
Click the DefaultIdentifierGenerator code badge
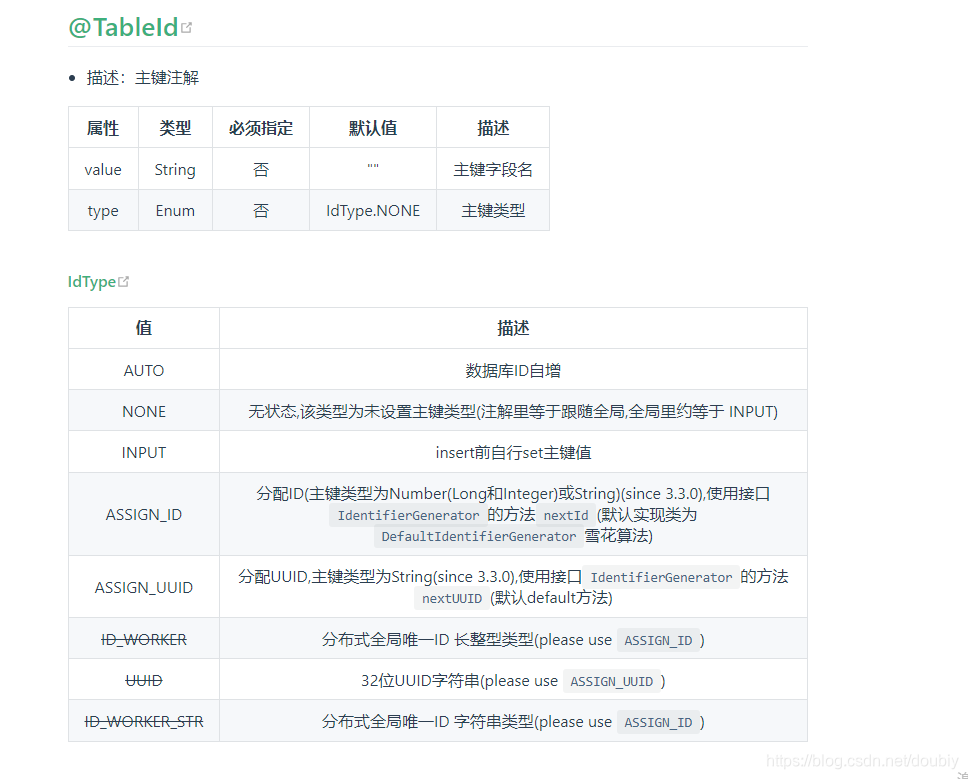click(477, 536)
